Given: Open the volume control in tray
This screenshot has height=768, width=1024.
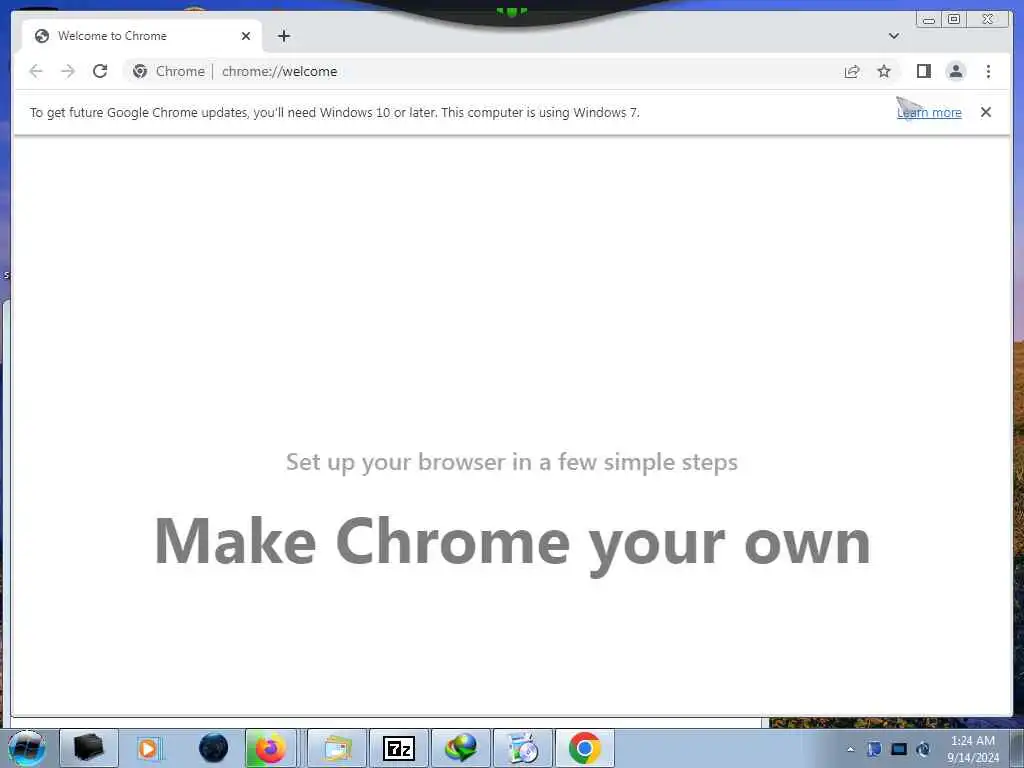Looking at the screenshot, I should pyautogui.click(x=923, y=749).
